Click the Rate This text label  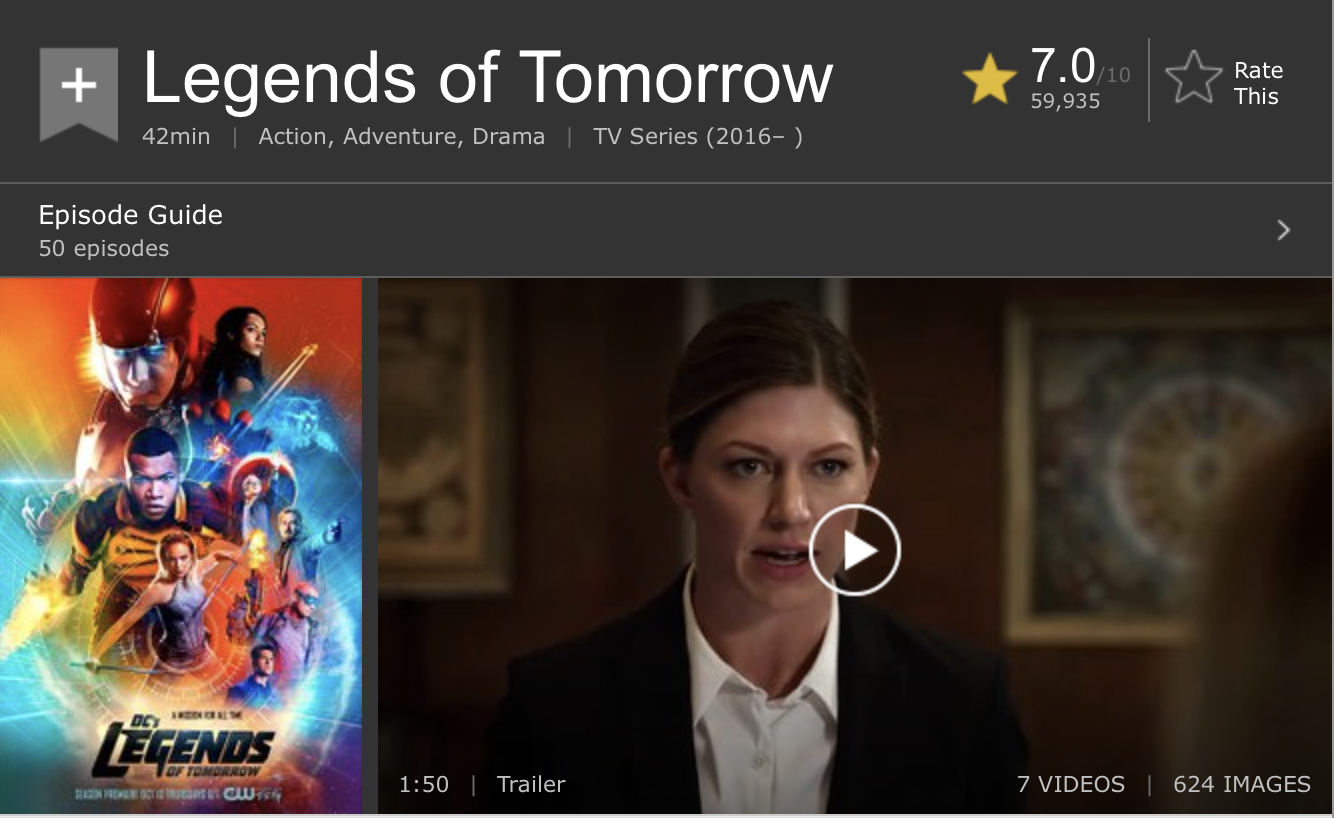pyautogui.click(x=1257, y=83)
